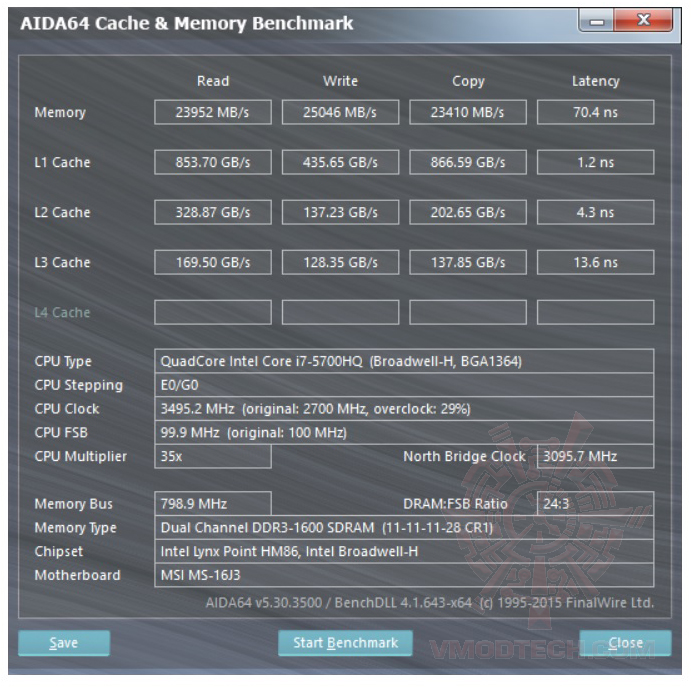692x687 pixels.
Task: Select L1 Cache Write 435.65 GB/s
Action: (340, 162)
